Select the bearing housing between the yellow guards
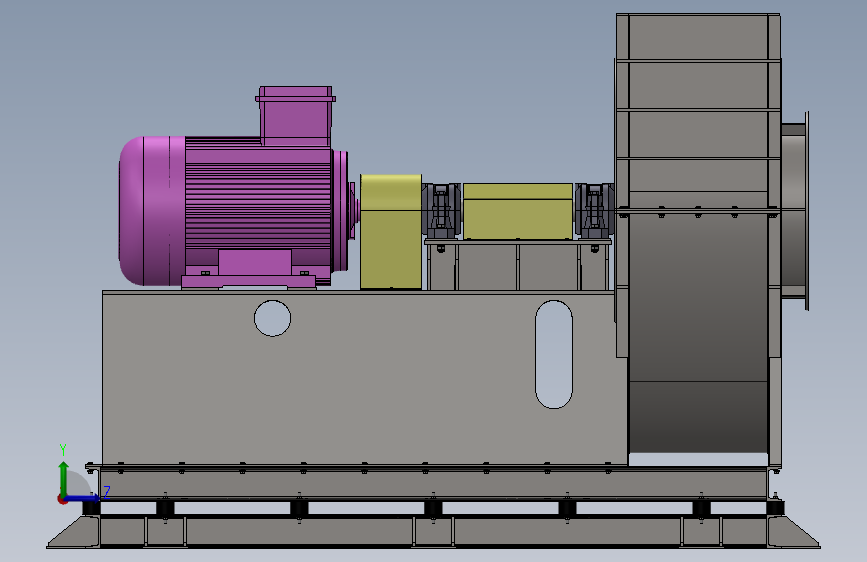 tap(441, 210)
